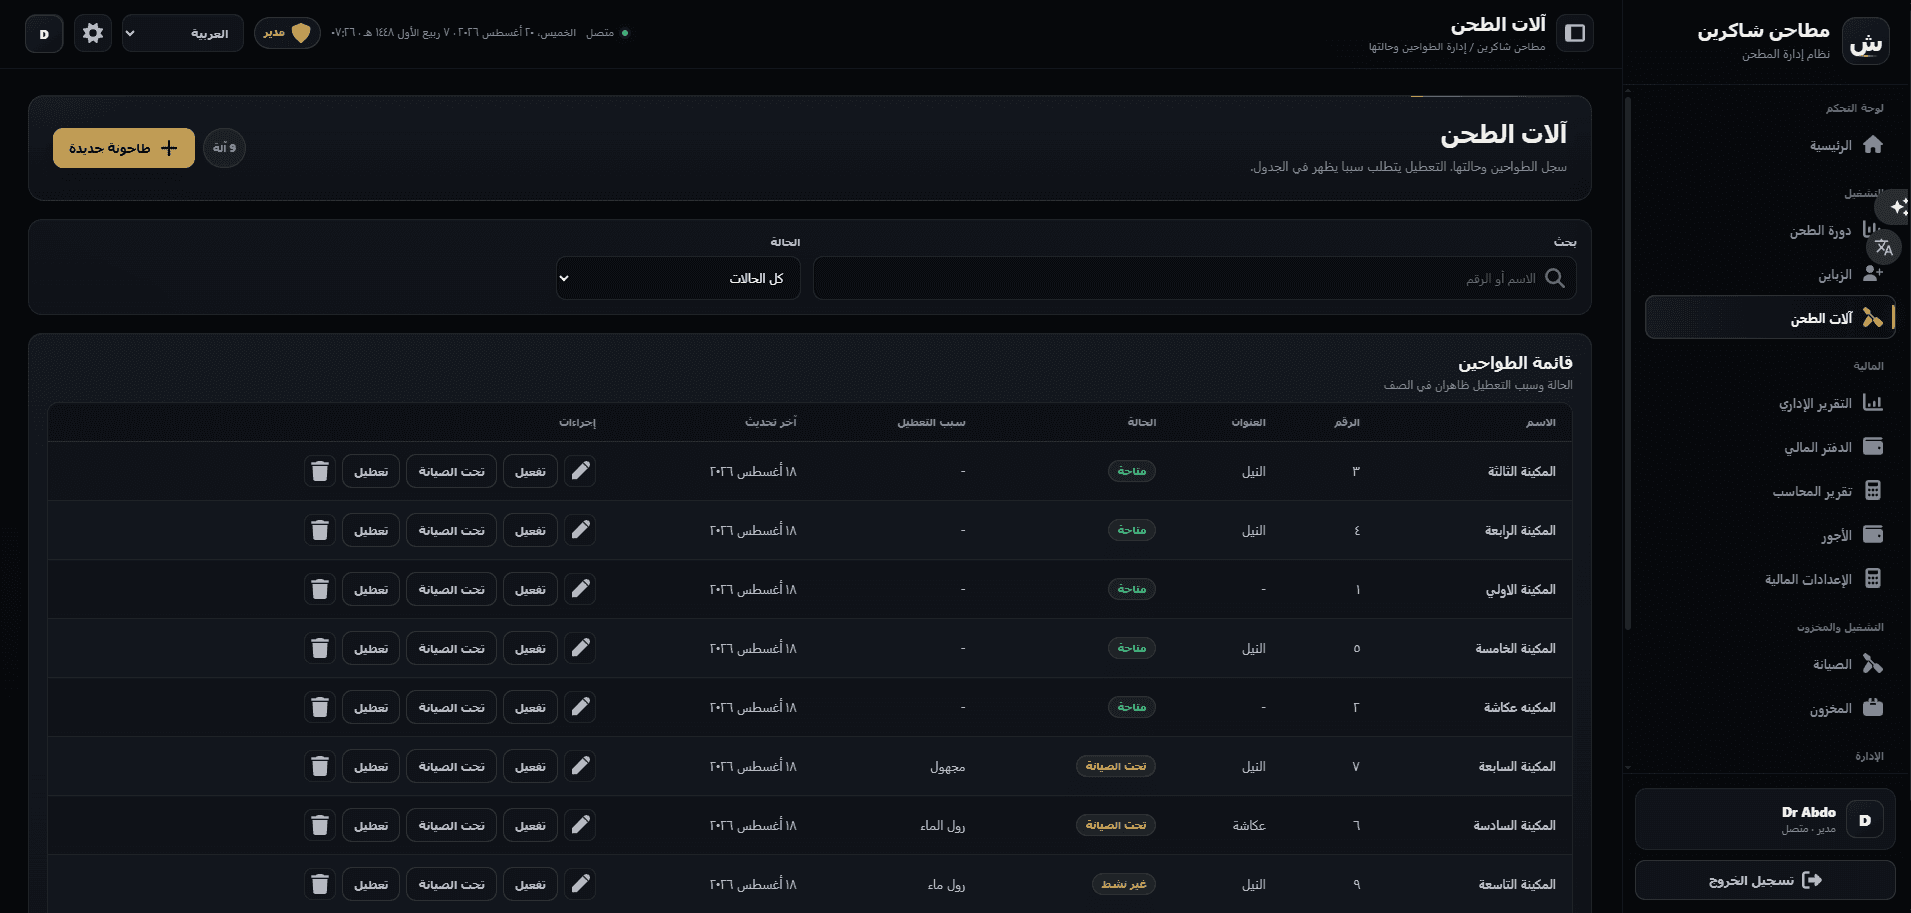This screenshot has height=913, width=1911.
Task: Click the search magnifier icon
Action: pyautogui.click(x=1555, y=278)
